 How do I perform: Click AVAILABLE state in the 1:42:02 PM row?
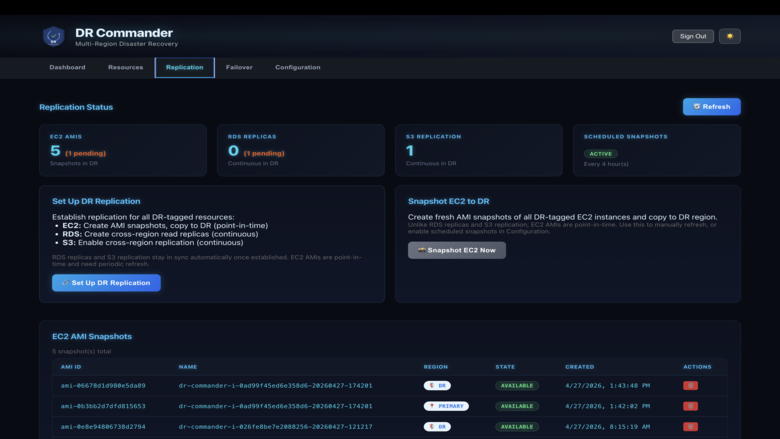(x=517, y=406)
